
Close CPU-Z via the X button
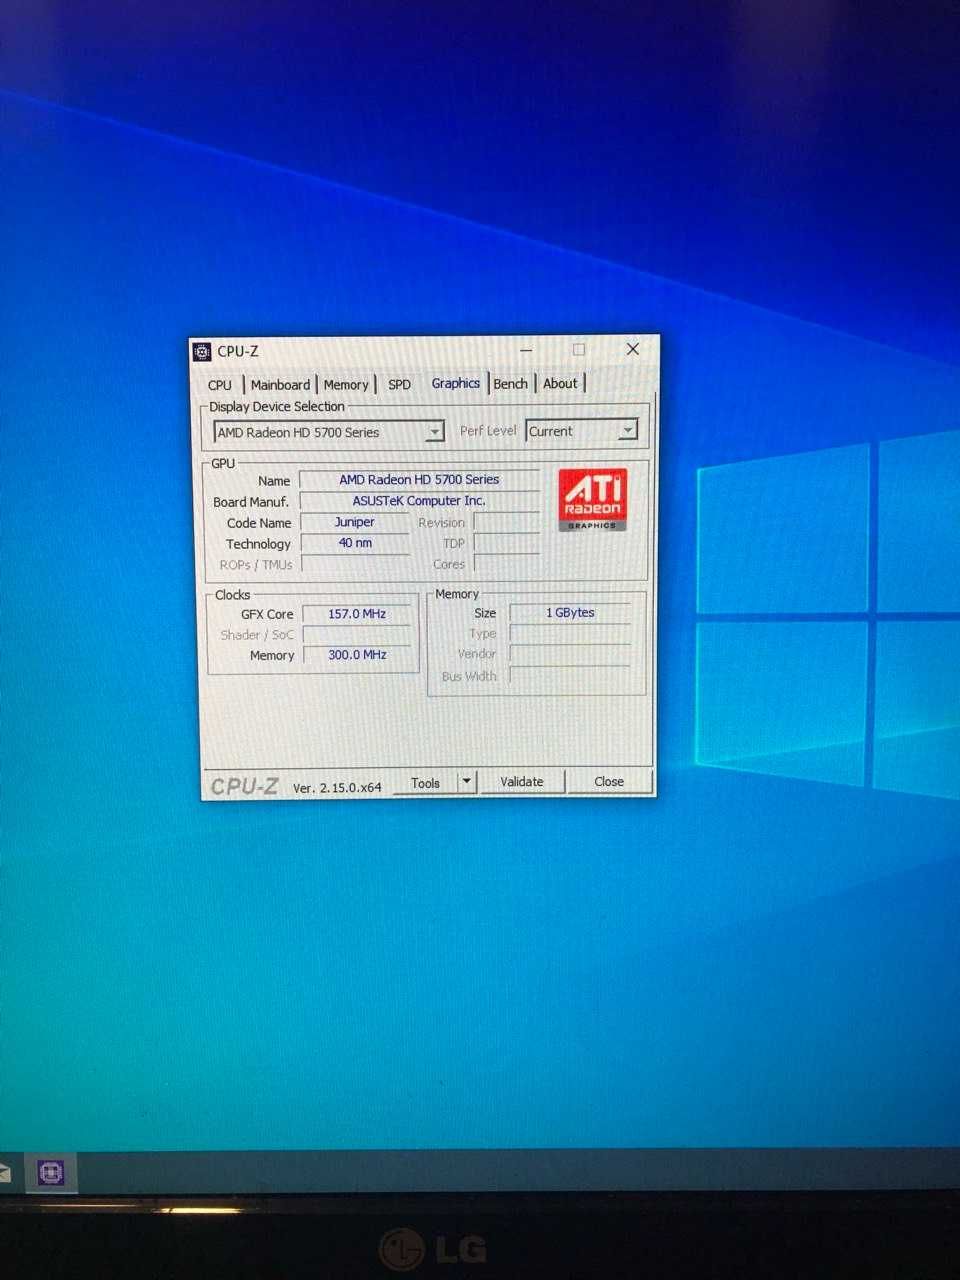click(x=632, y=349)
